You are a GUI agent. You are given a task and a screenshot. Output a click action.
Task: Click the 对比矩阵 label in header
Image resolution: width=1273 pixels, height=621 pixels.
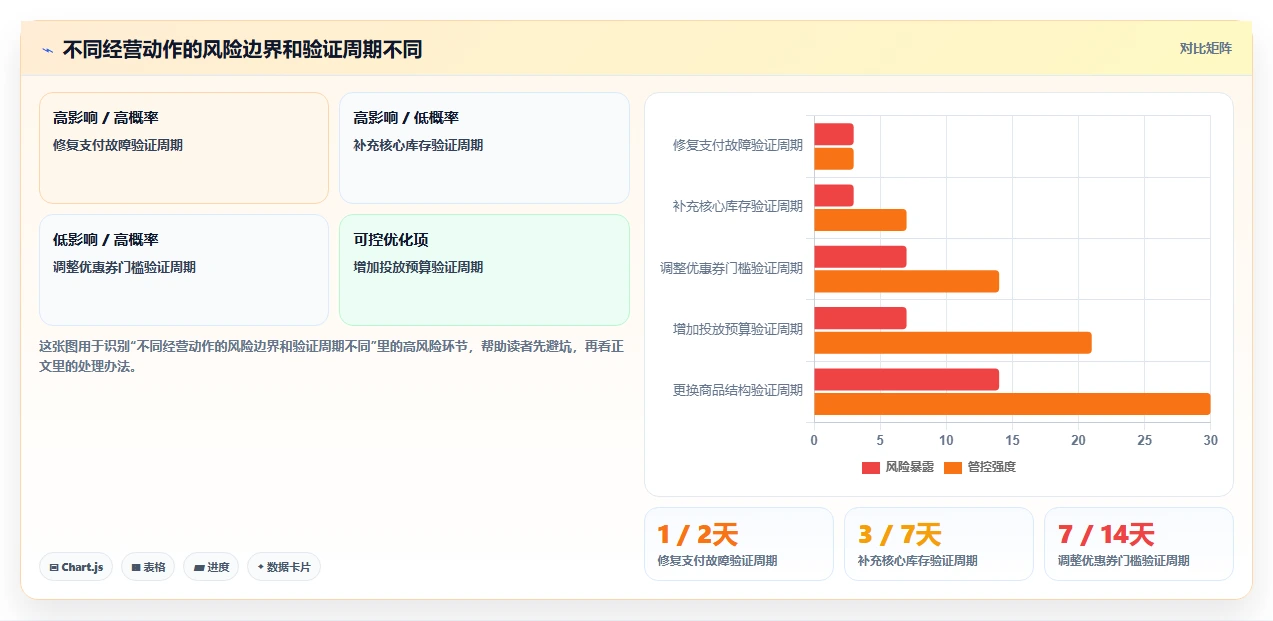1205,48
